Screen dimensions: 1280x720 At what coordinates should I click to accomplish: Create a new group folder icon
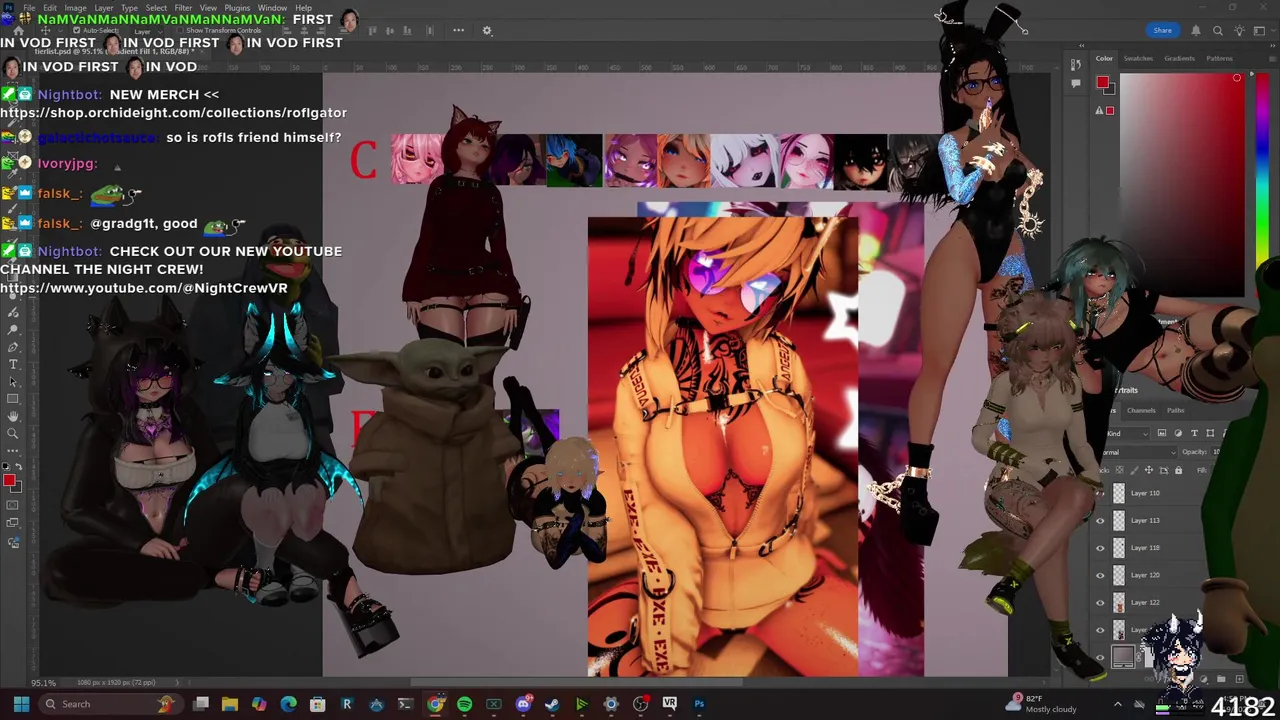(1221, 679)
